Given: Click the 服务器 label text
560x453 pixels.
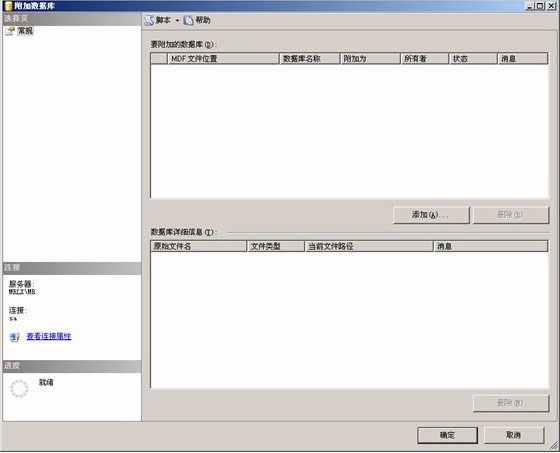Looking at the screenshot, I should [21, 284].
